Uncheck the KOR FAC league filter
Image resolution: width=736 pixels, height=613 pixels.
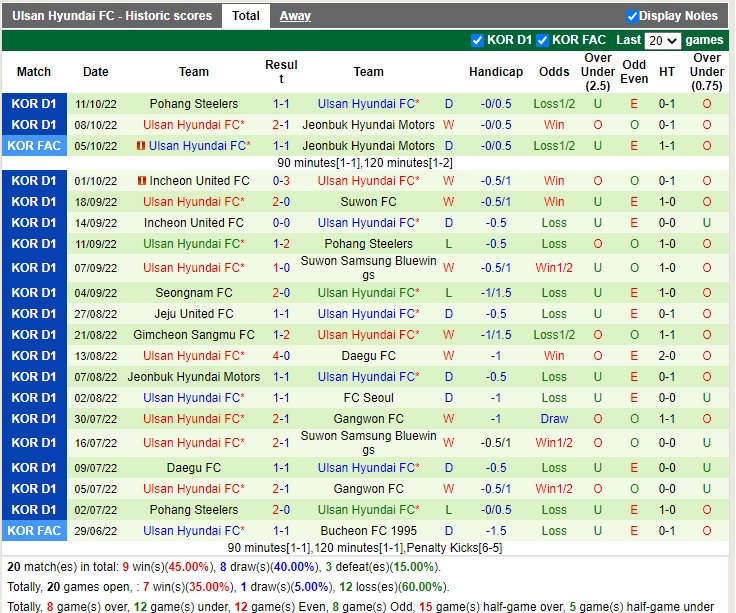(x=542, y=40)
